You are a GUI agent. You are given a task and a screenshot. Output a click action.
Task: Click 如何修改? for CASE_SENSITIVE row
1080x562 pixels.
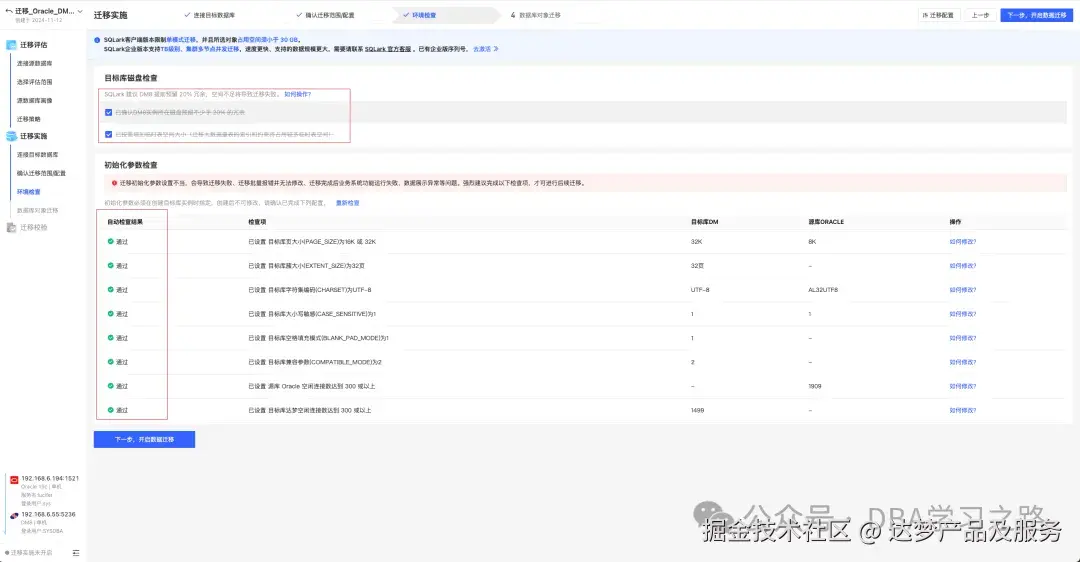pyautogui.click(x=963, y=314)
